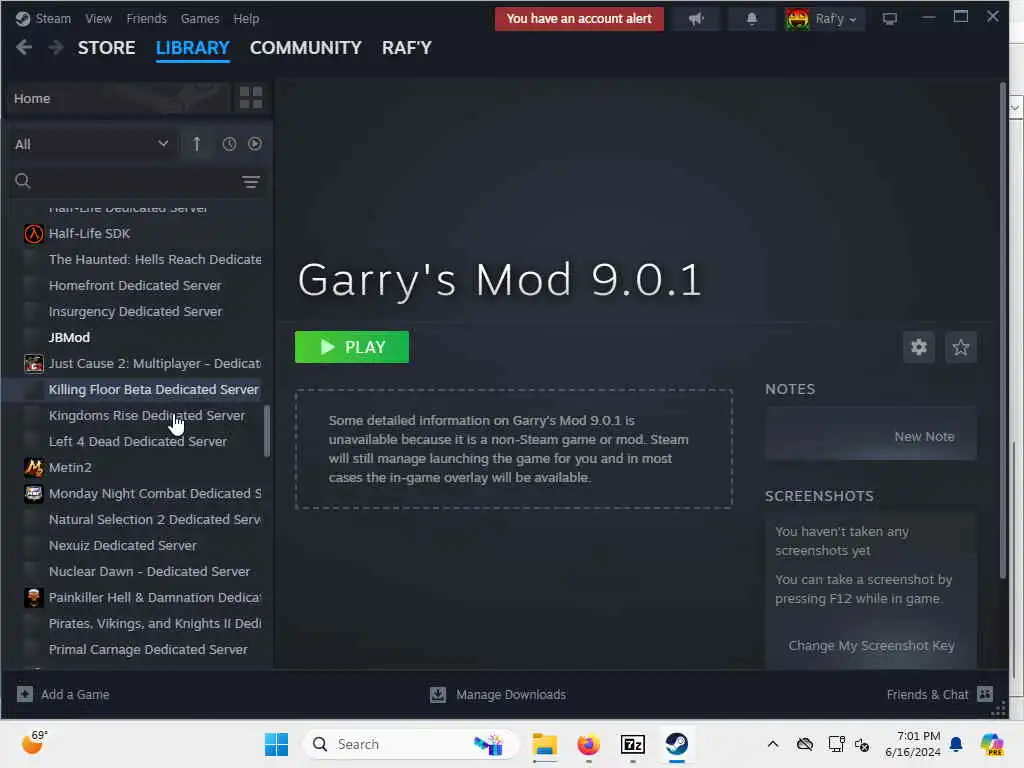Open the account alert notice
This screenshot has width=1024, height=768.
point(579,18)
